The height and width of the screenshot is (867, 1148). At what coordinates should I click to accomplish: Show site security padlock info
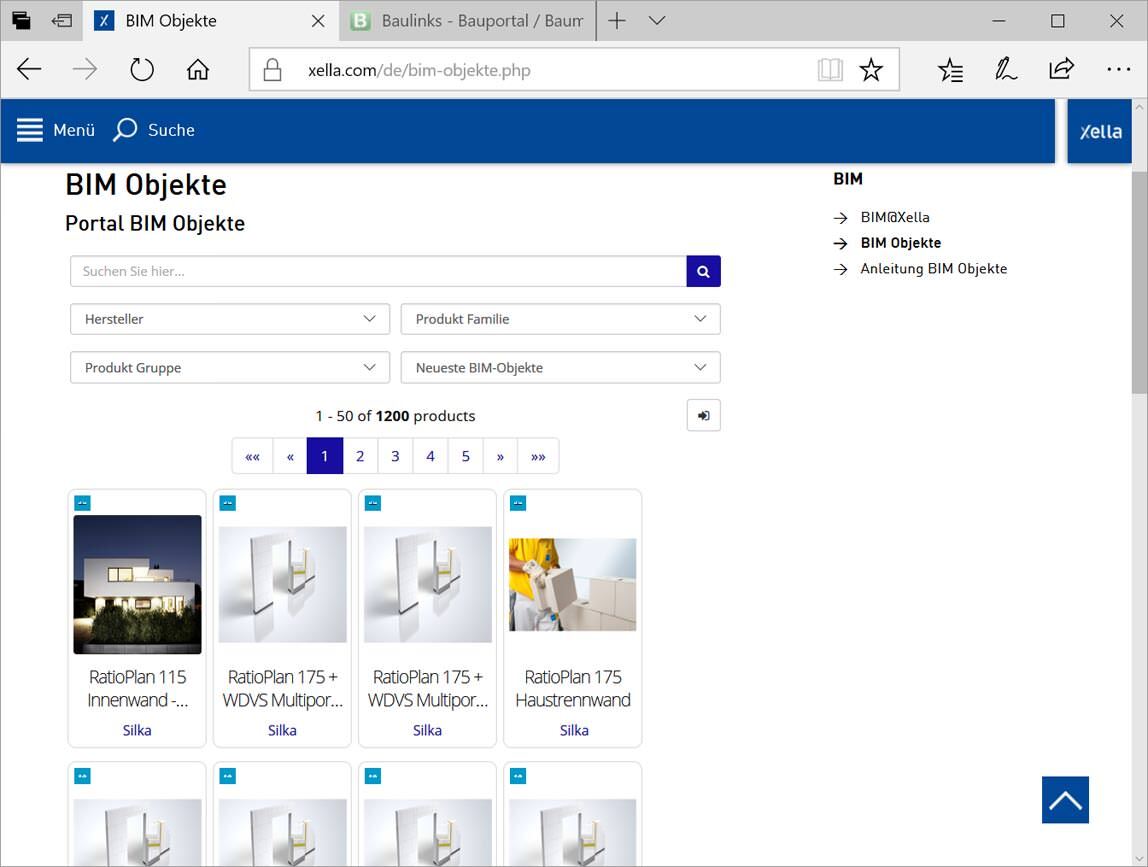pos(272,70)
